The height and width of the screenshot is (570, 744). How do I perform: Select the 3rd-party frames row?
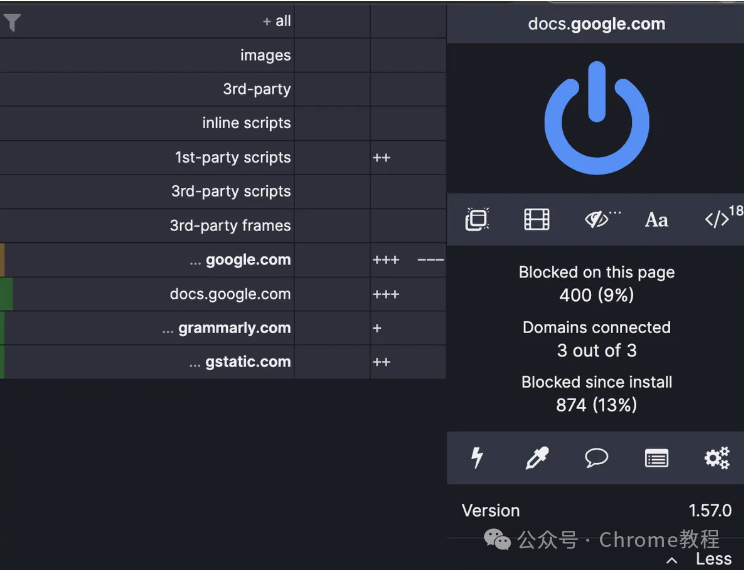147,225
